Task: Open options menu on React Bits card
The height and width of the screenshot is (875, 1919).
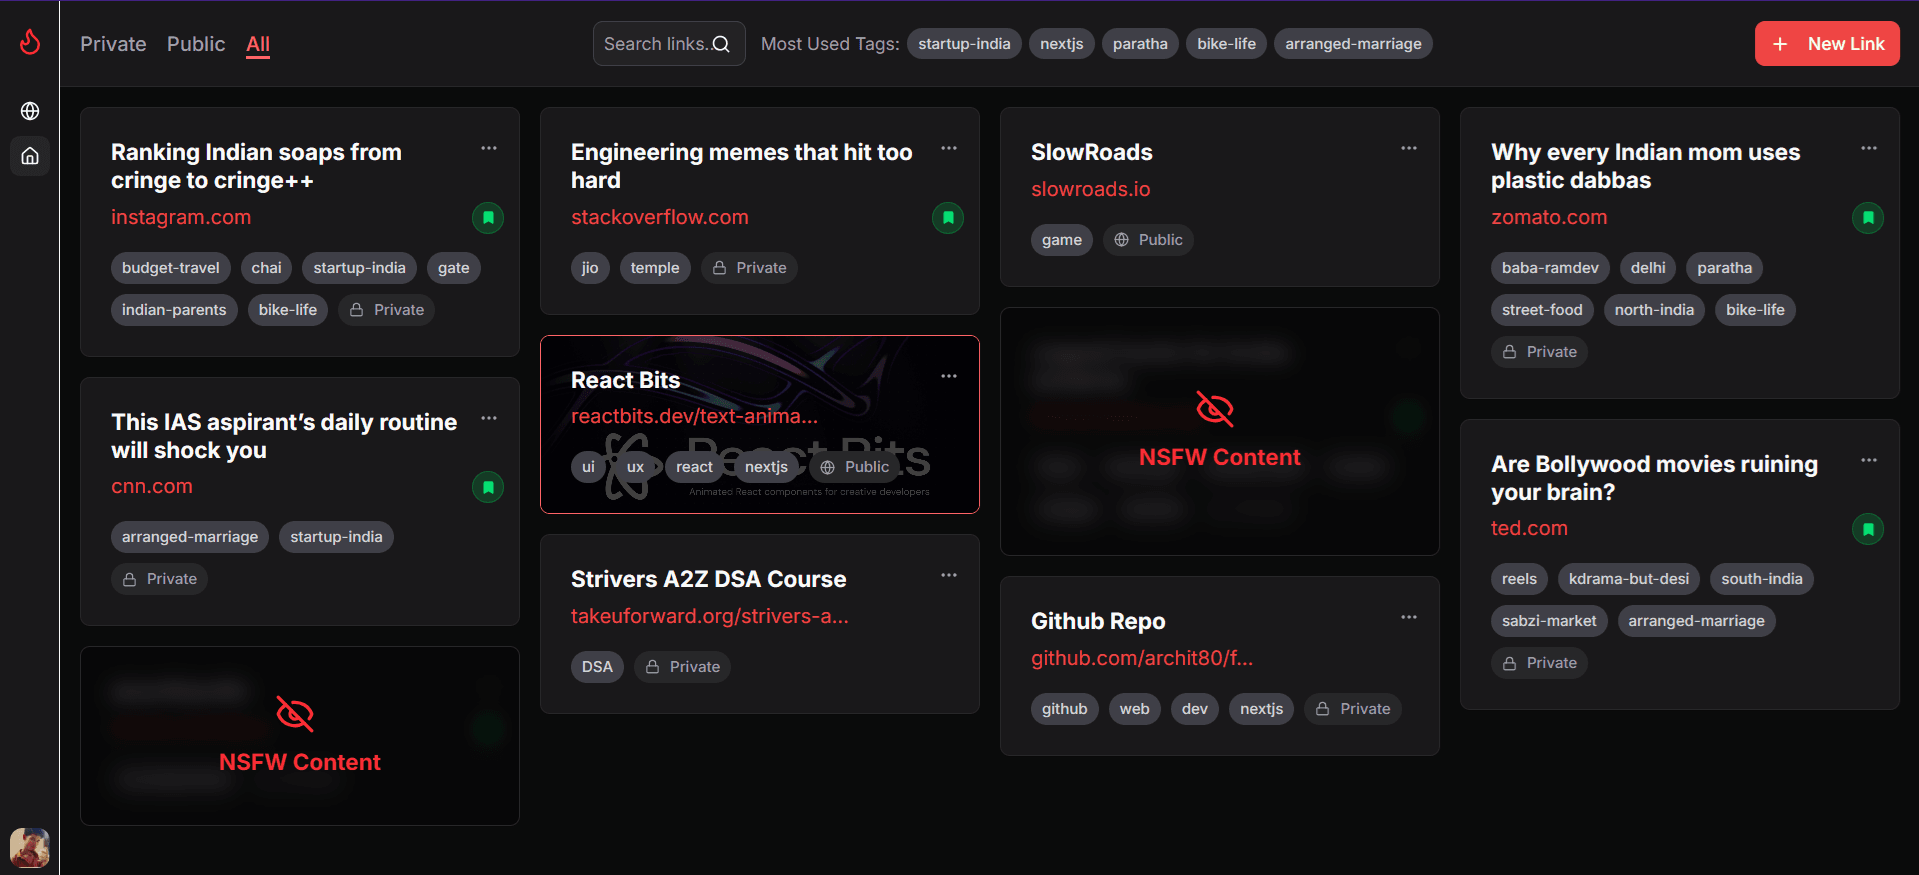Action: tap(949, 376)
